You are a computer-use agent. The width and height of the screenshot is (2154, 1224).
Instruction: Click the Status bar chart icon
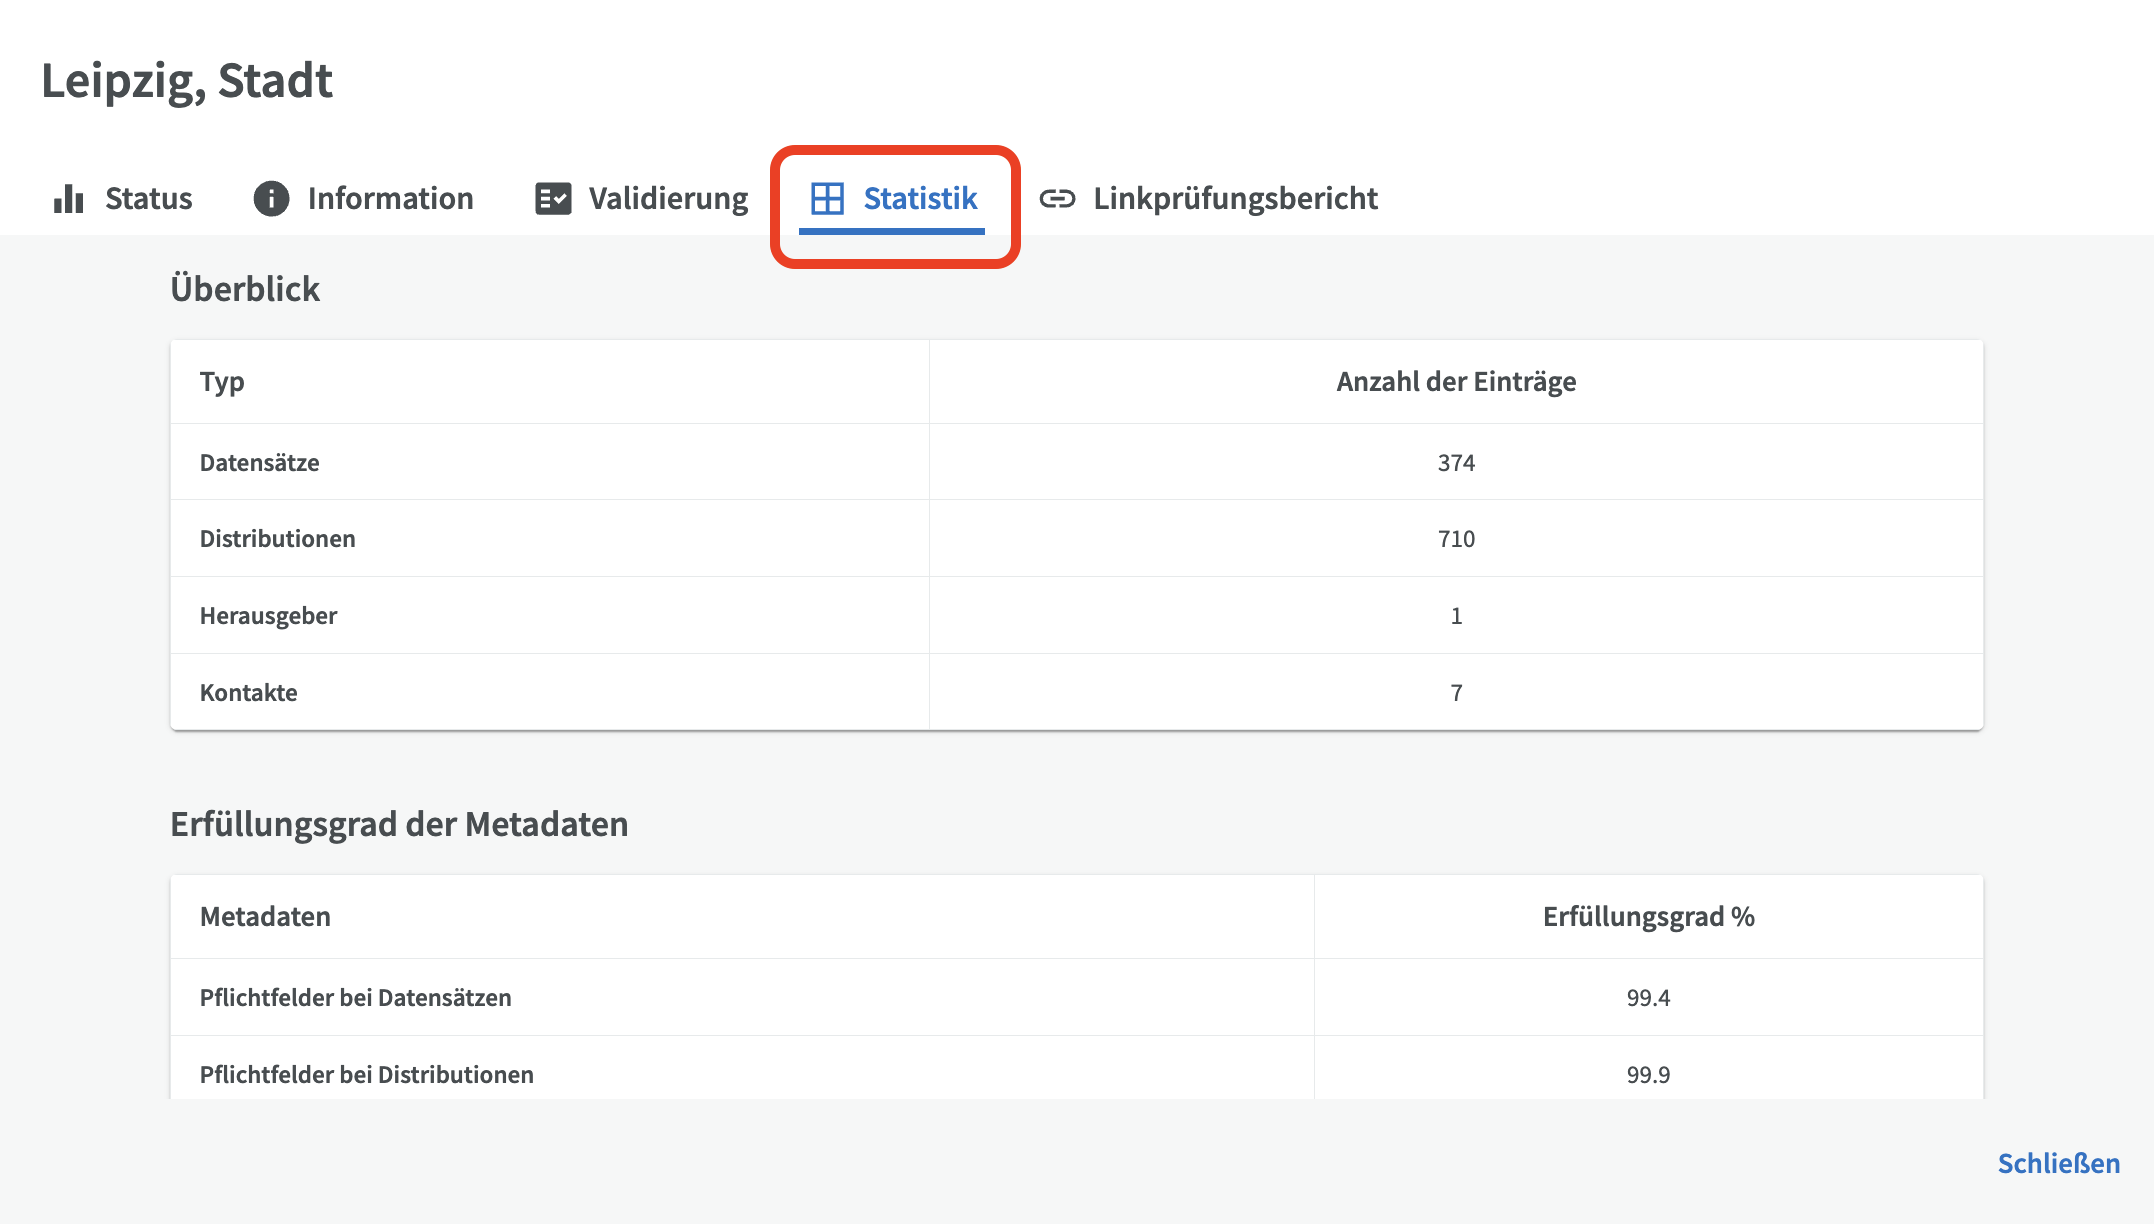[68, 199]
